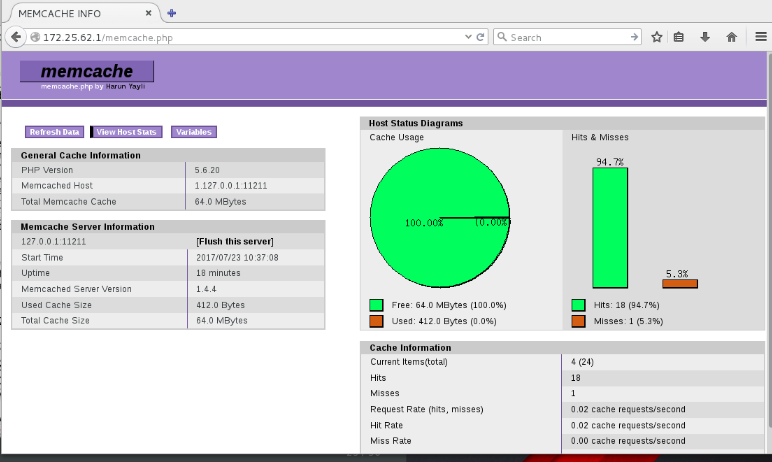Click the Refresh Data button
The image size is (772, 462).
point(54,132)
